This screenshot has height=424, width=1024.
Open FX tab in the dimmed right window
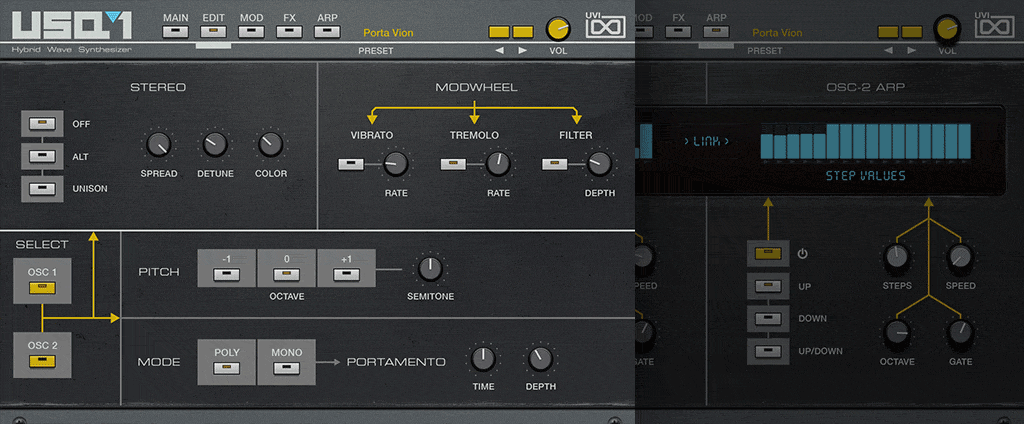click(x=679, y=31)
